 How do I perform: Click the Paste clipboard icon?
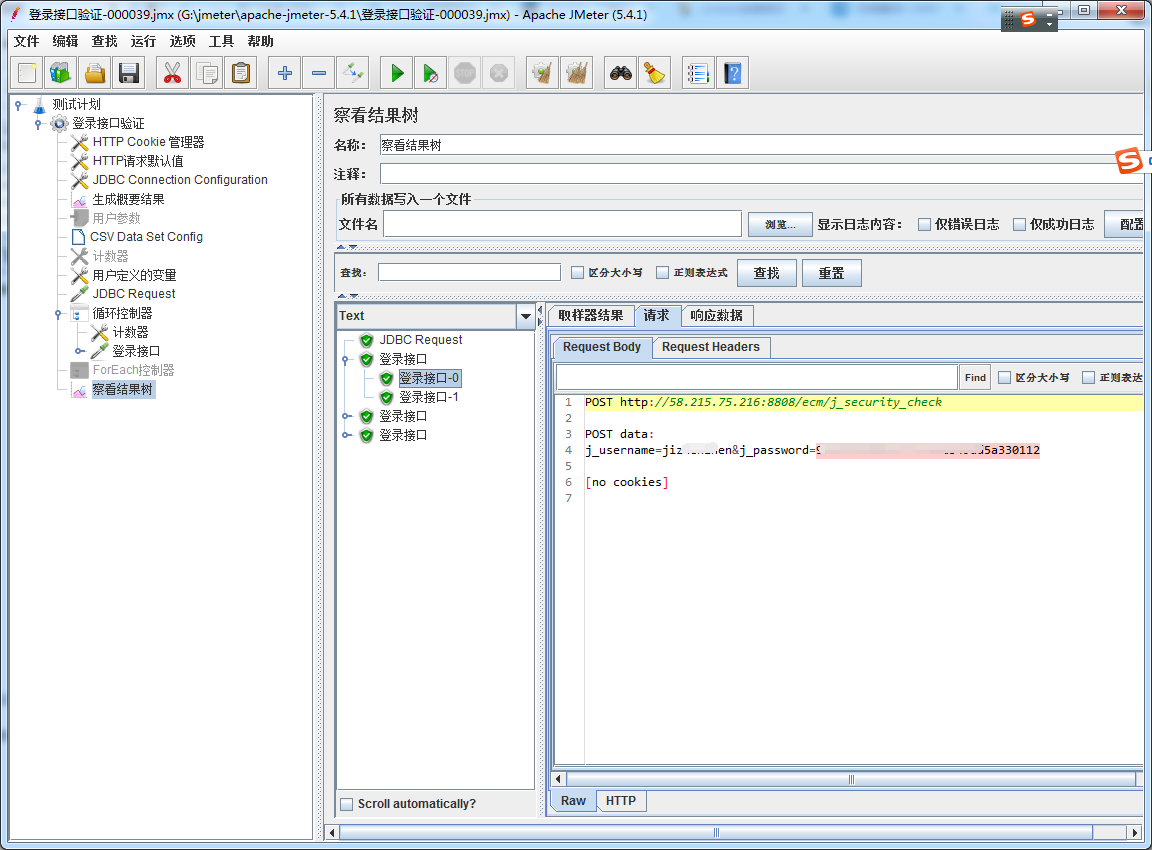[240, 73]
